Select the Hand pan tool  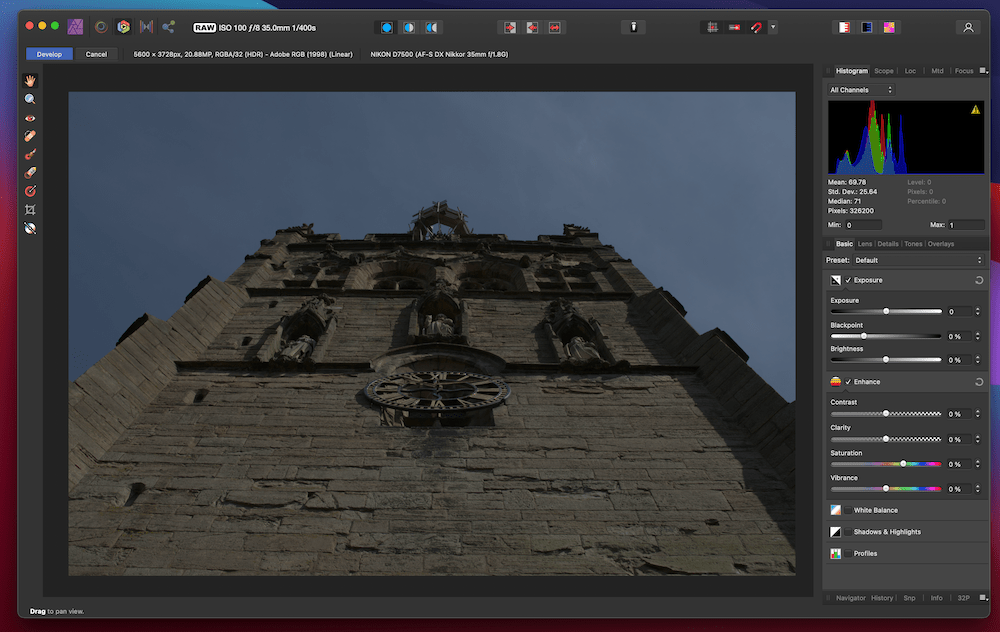coord(30,80)
